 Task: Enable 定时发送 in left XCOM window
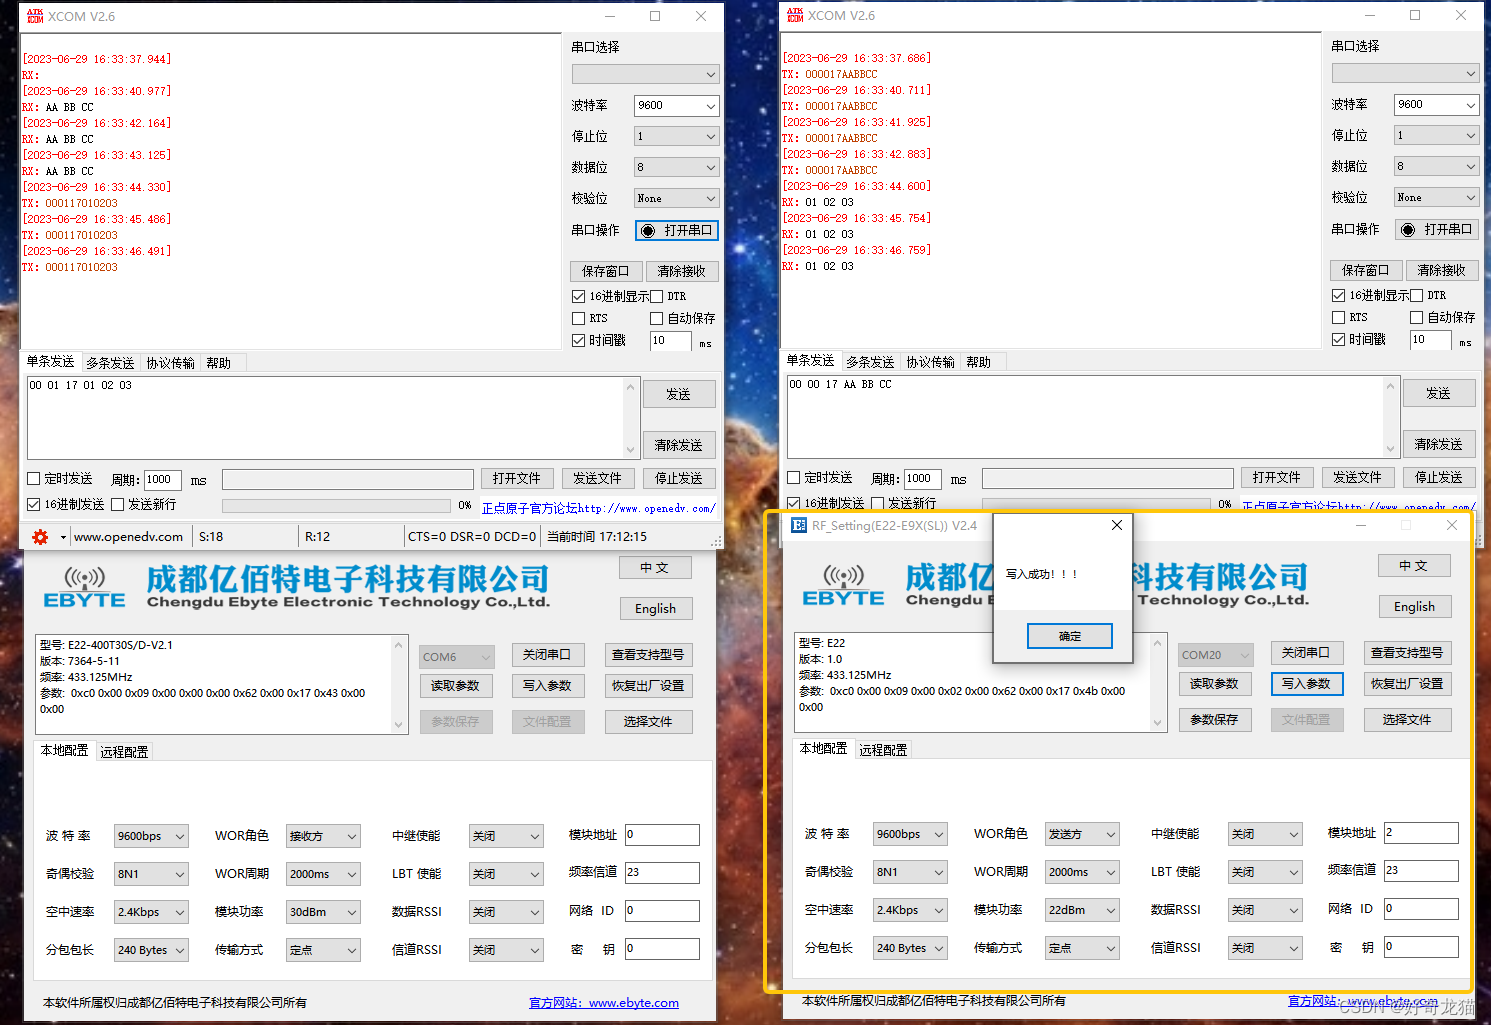[33, 478]
